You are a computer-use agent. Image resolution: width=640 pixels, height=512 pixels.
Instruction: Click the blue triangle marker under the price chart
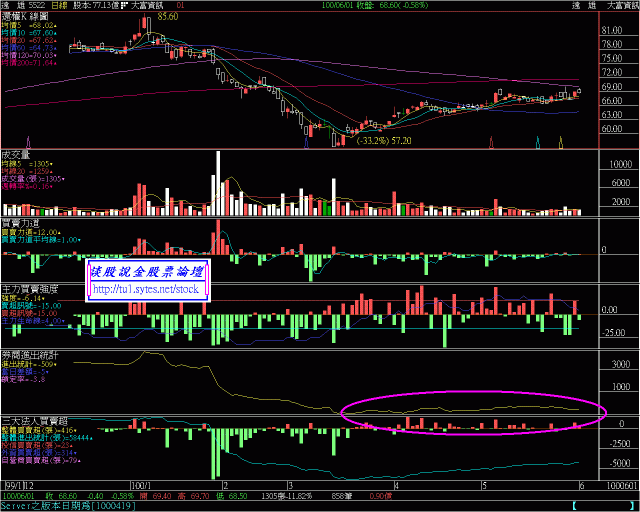306,142
